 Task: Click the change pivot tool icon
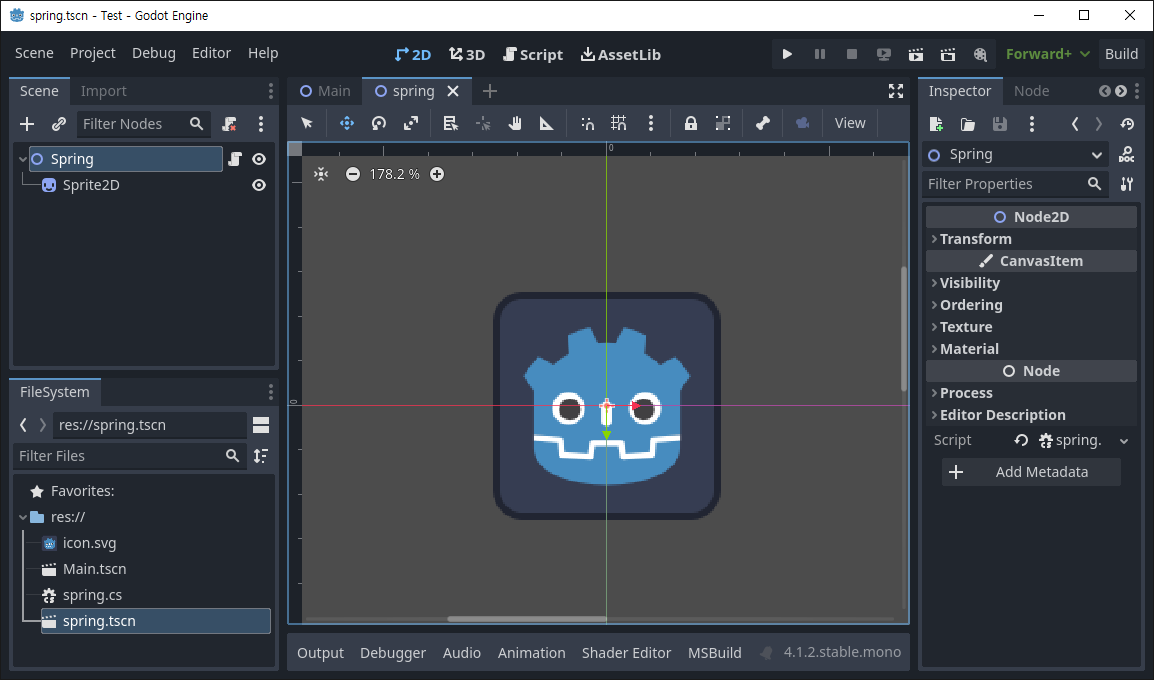[483, 123]
